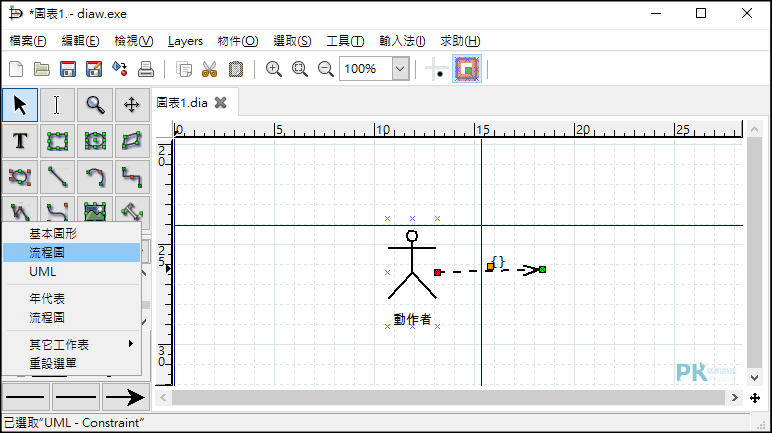
Task: Click the Paste clipboard icon
Action: pos(236,69)
